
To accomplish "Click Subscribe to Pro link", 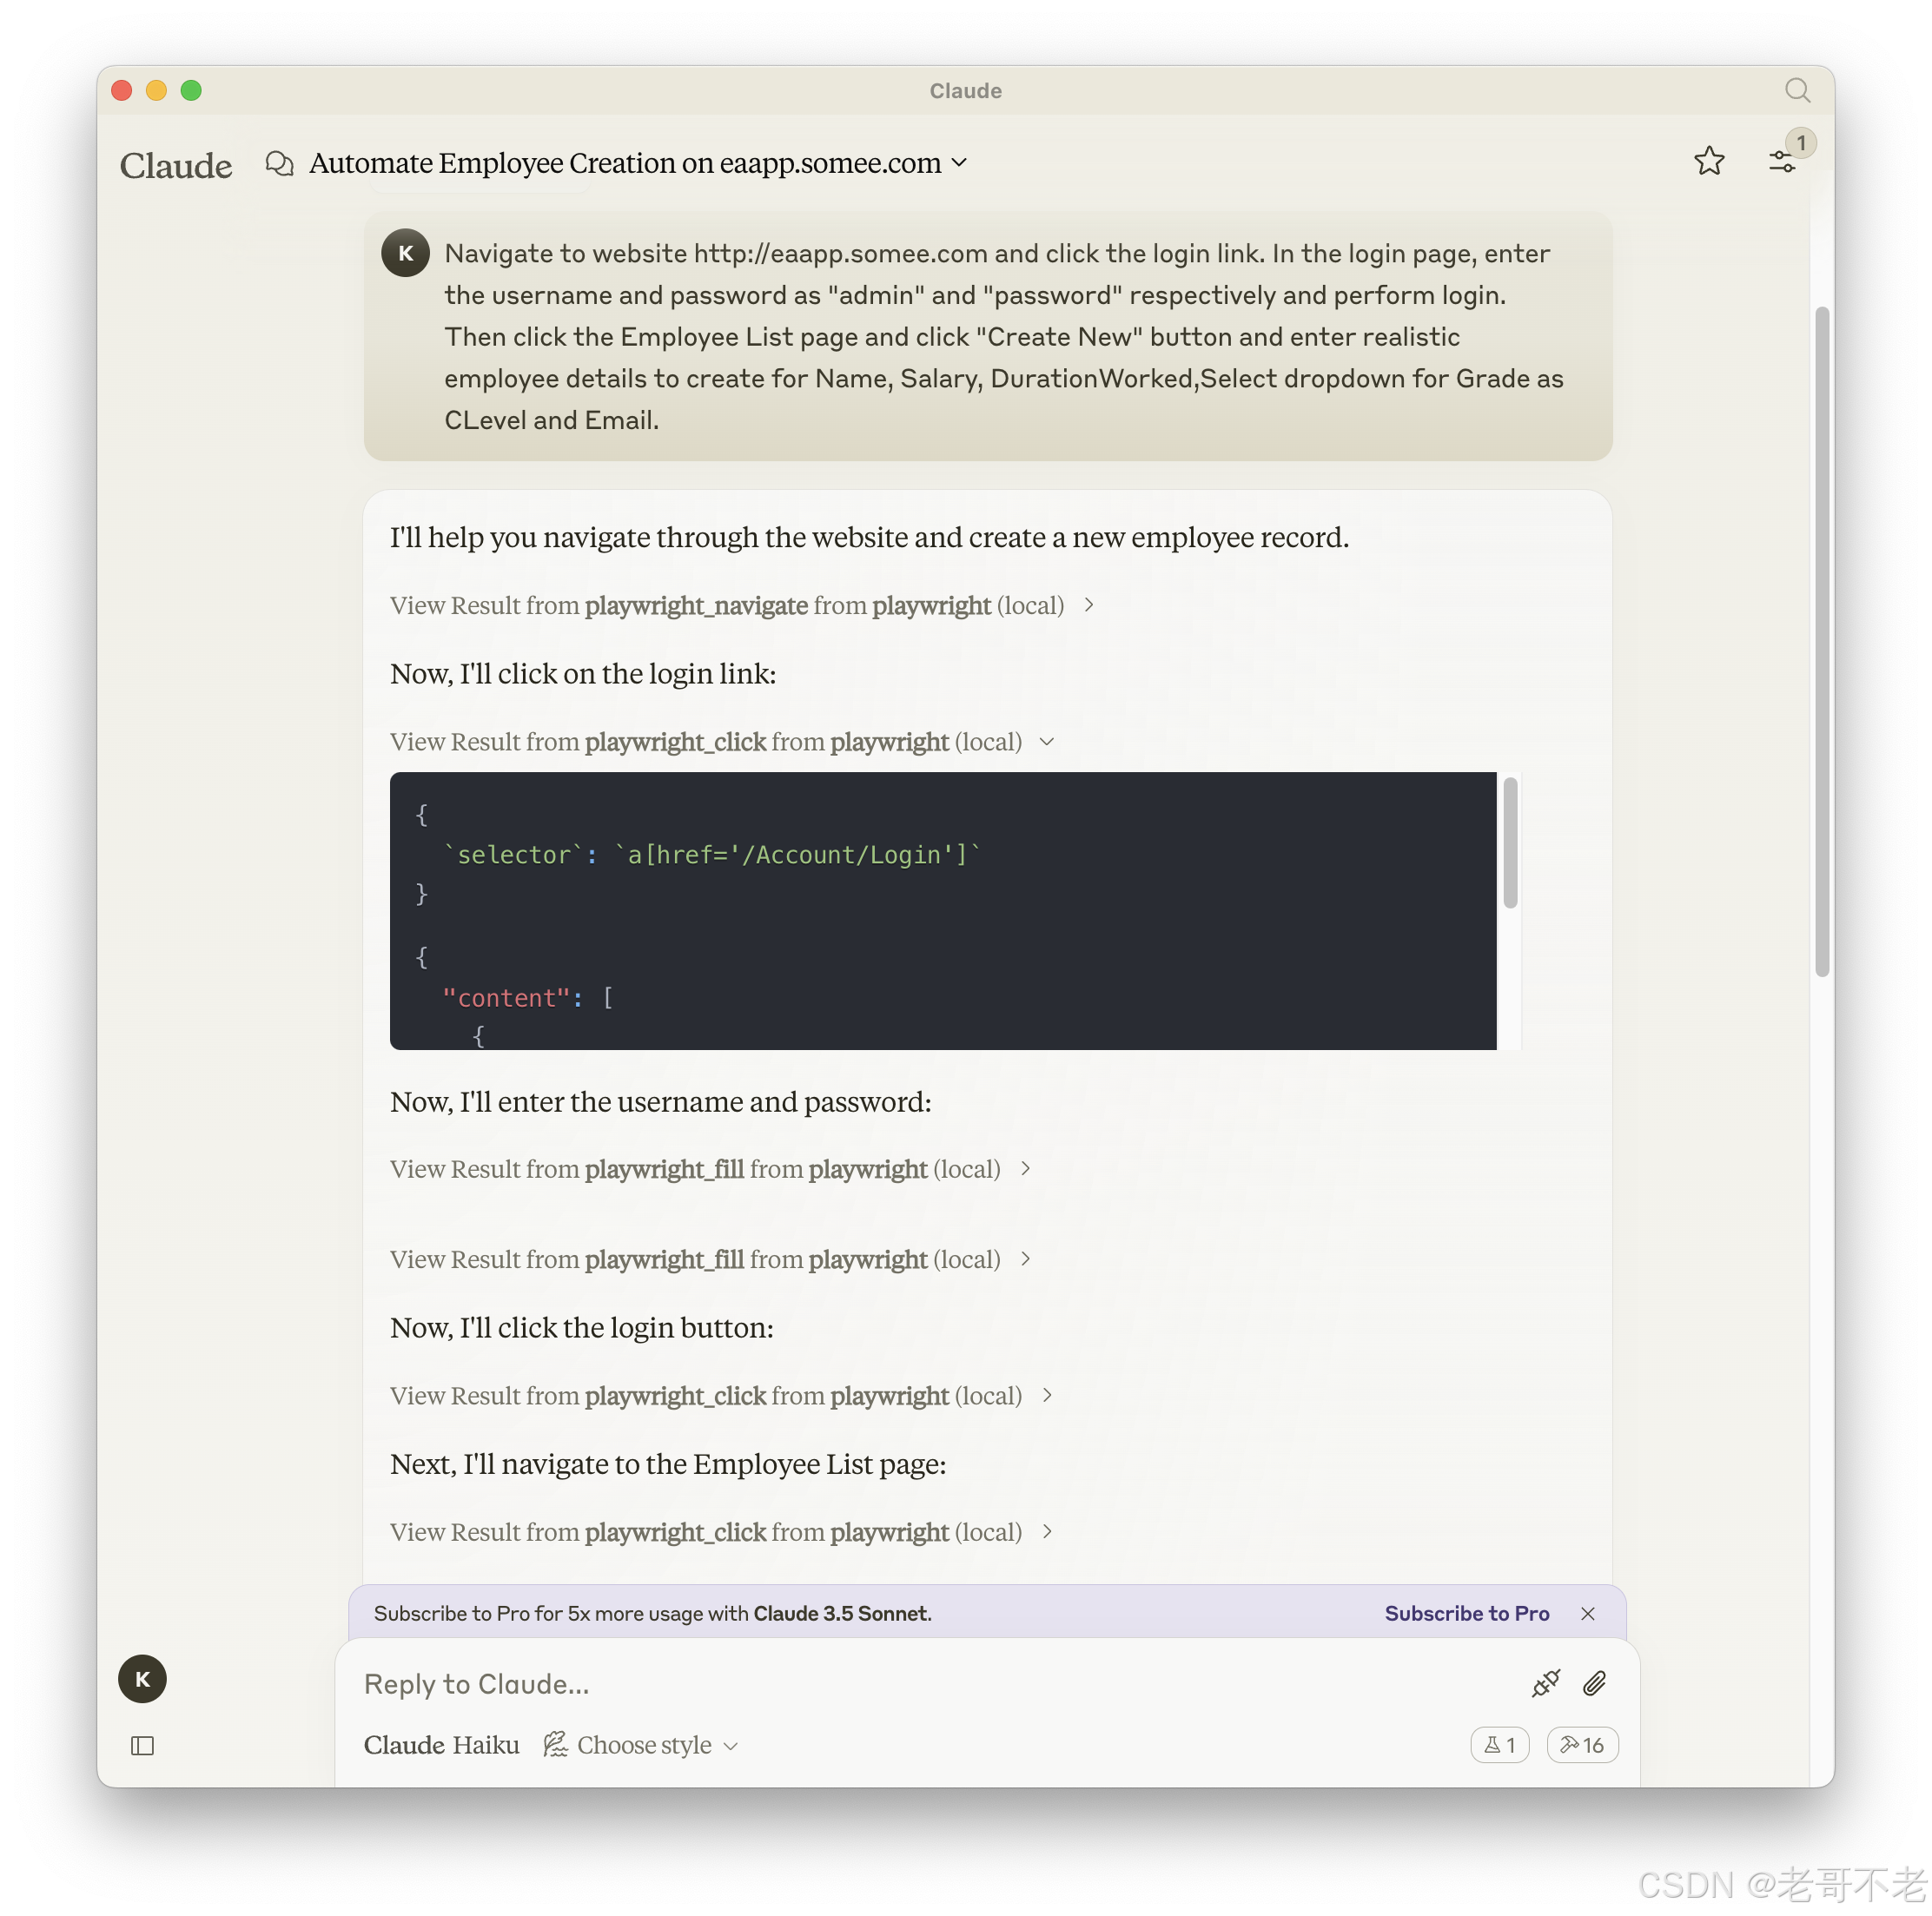I will pos(1466,1613).
